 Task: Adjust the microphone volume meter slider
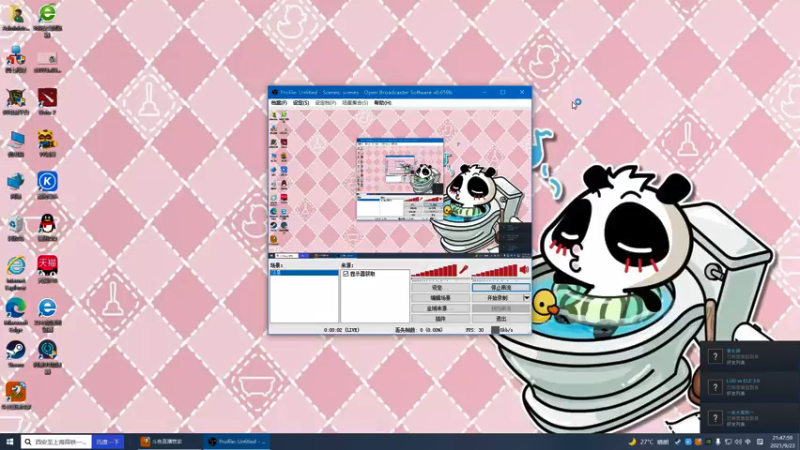click(x=435, y=271)
